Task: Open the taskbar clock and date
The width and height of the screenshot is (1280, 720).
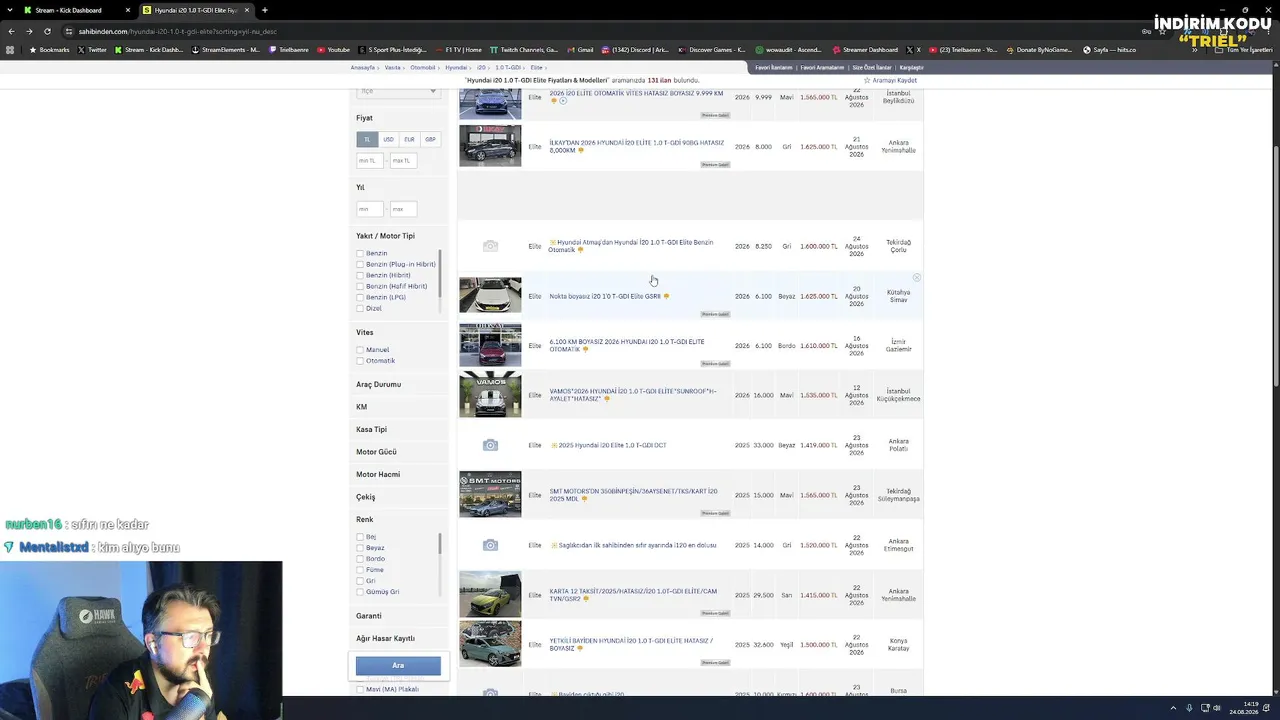Action: tap(1245, 708)
